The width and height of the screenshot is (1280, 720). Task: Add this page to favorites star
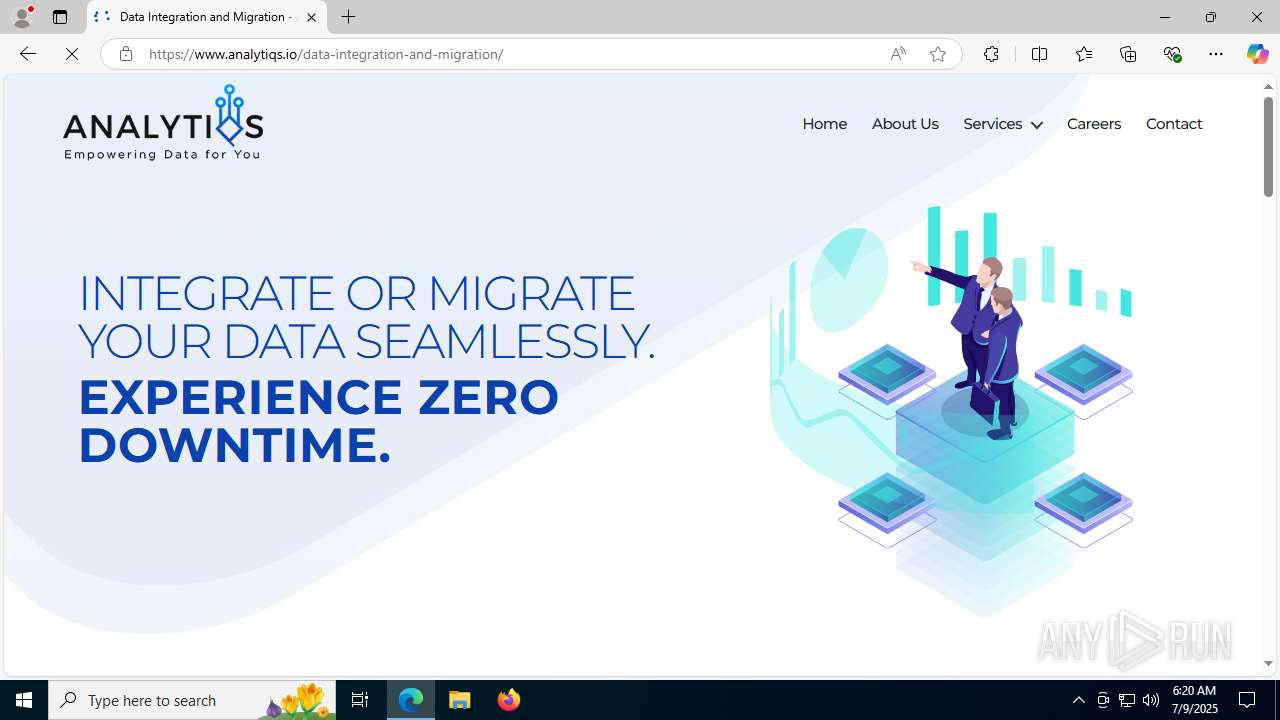click(938, 54)
